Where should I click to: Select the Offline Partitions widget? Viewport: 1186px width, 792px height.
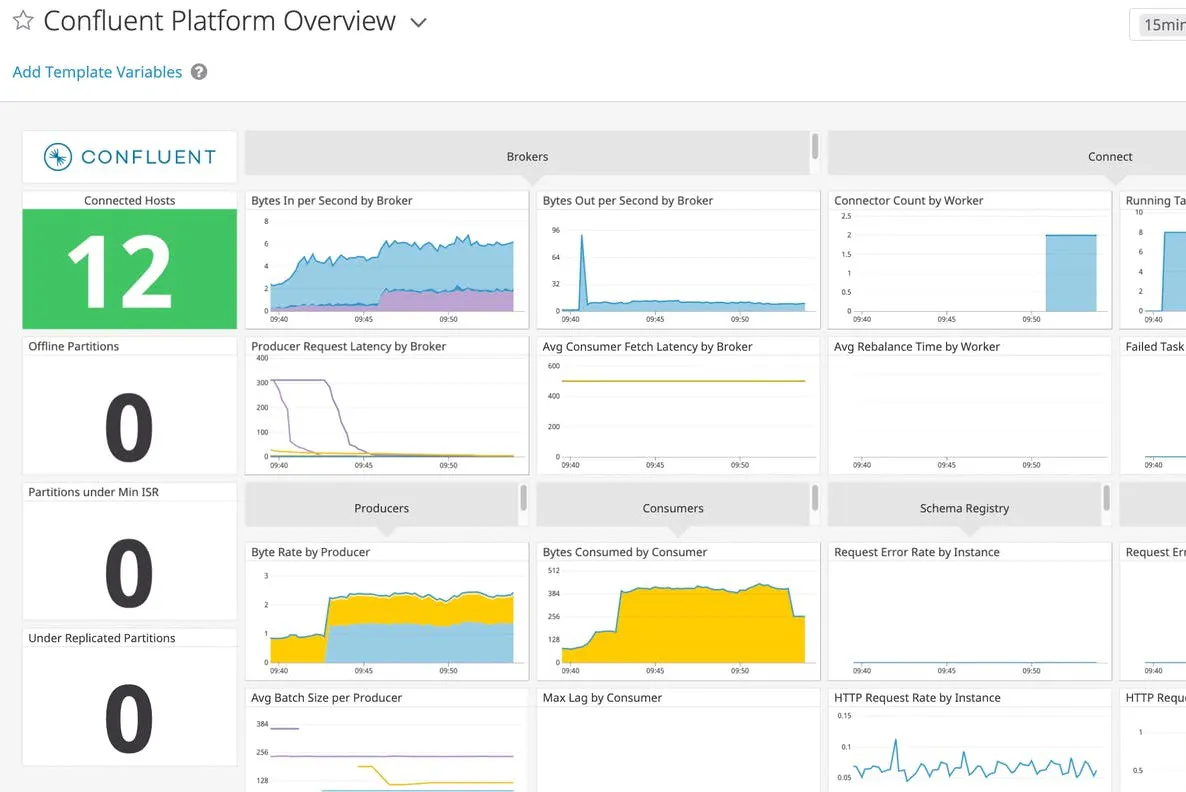129,405
